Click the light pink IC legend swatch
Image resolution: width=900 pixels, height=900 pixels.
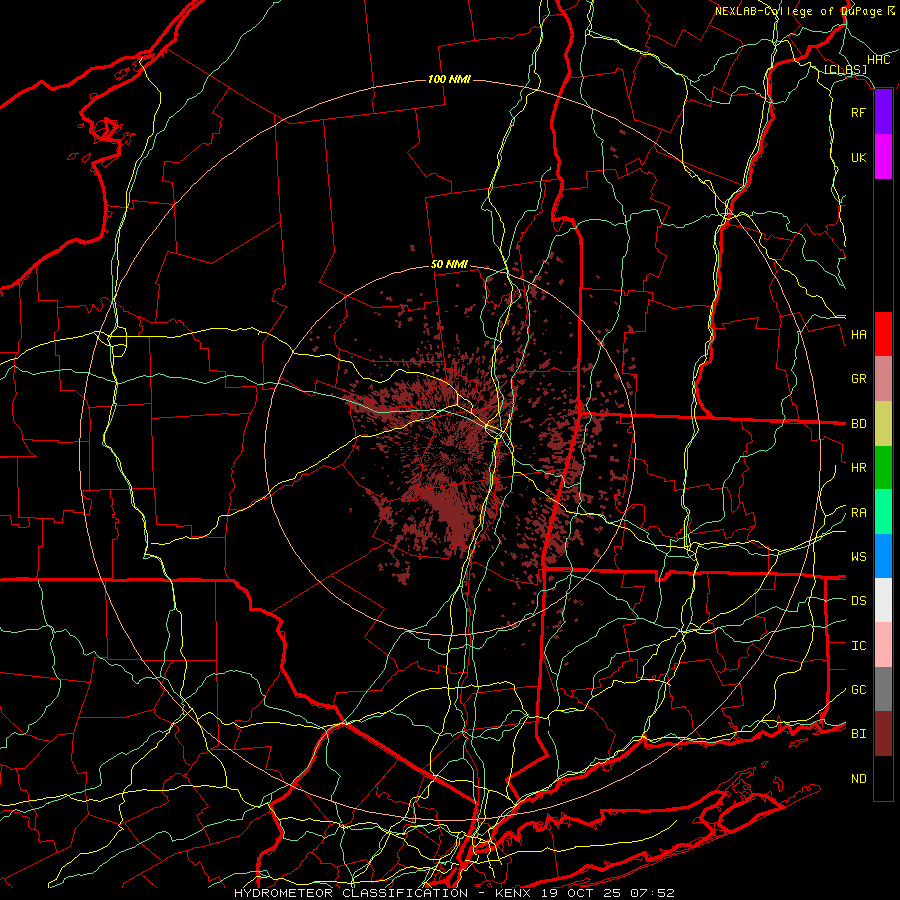[x=883, y=645]
